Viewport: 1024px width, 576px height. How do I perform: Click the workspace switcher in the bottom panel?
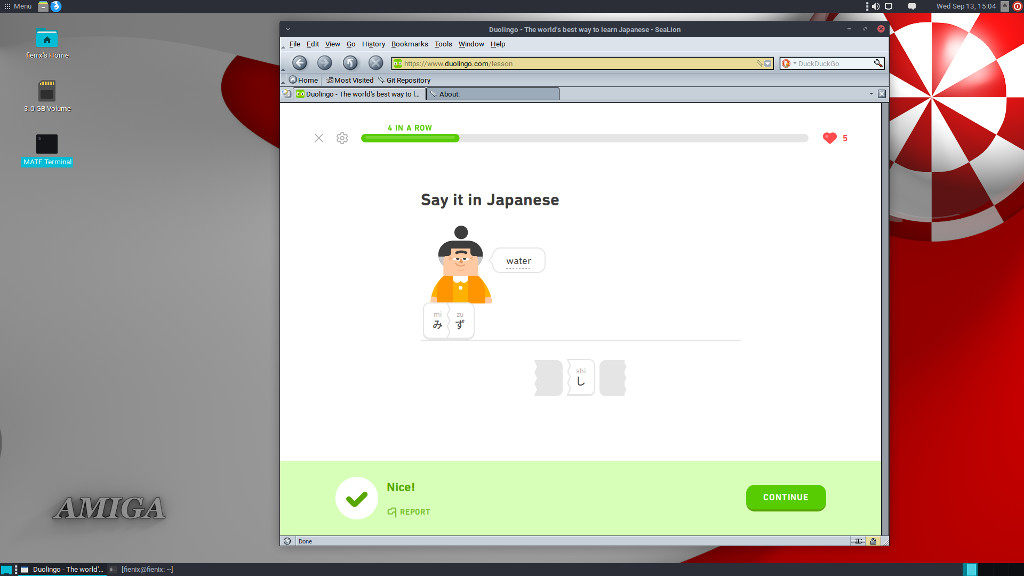[x=993, y=569]
